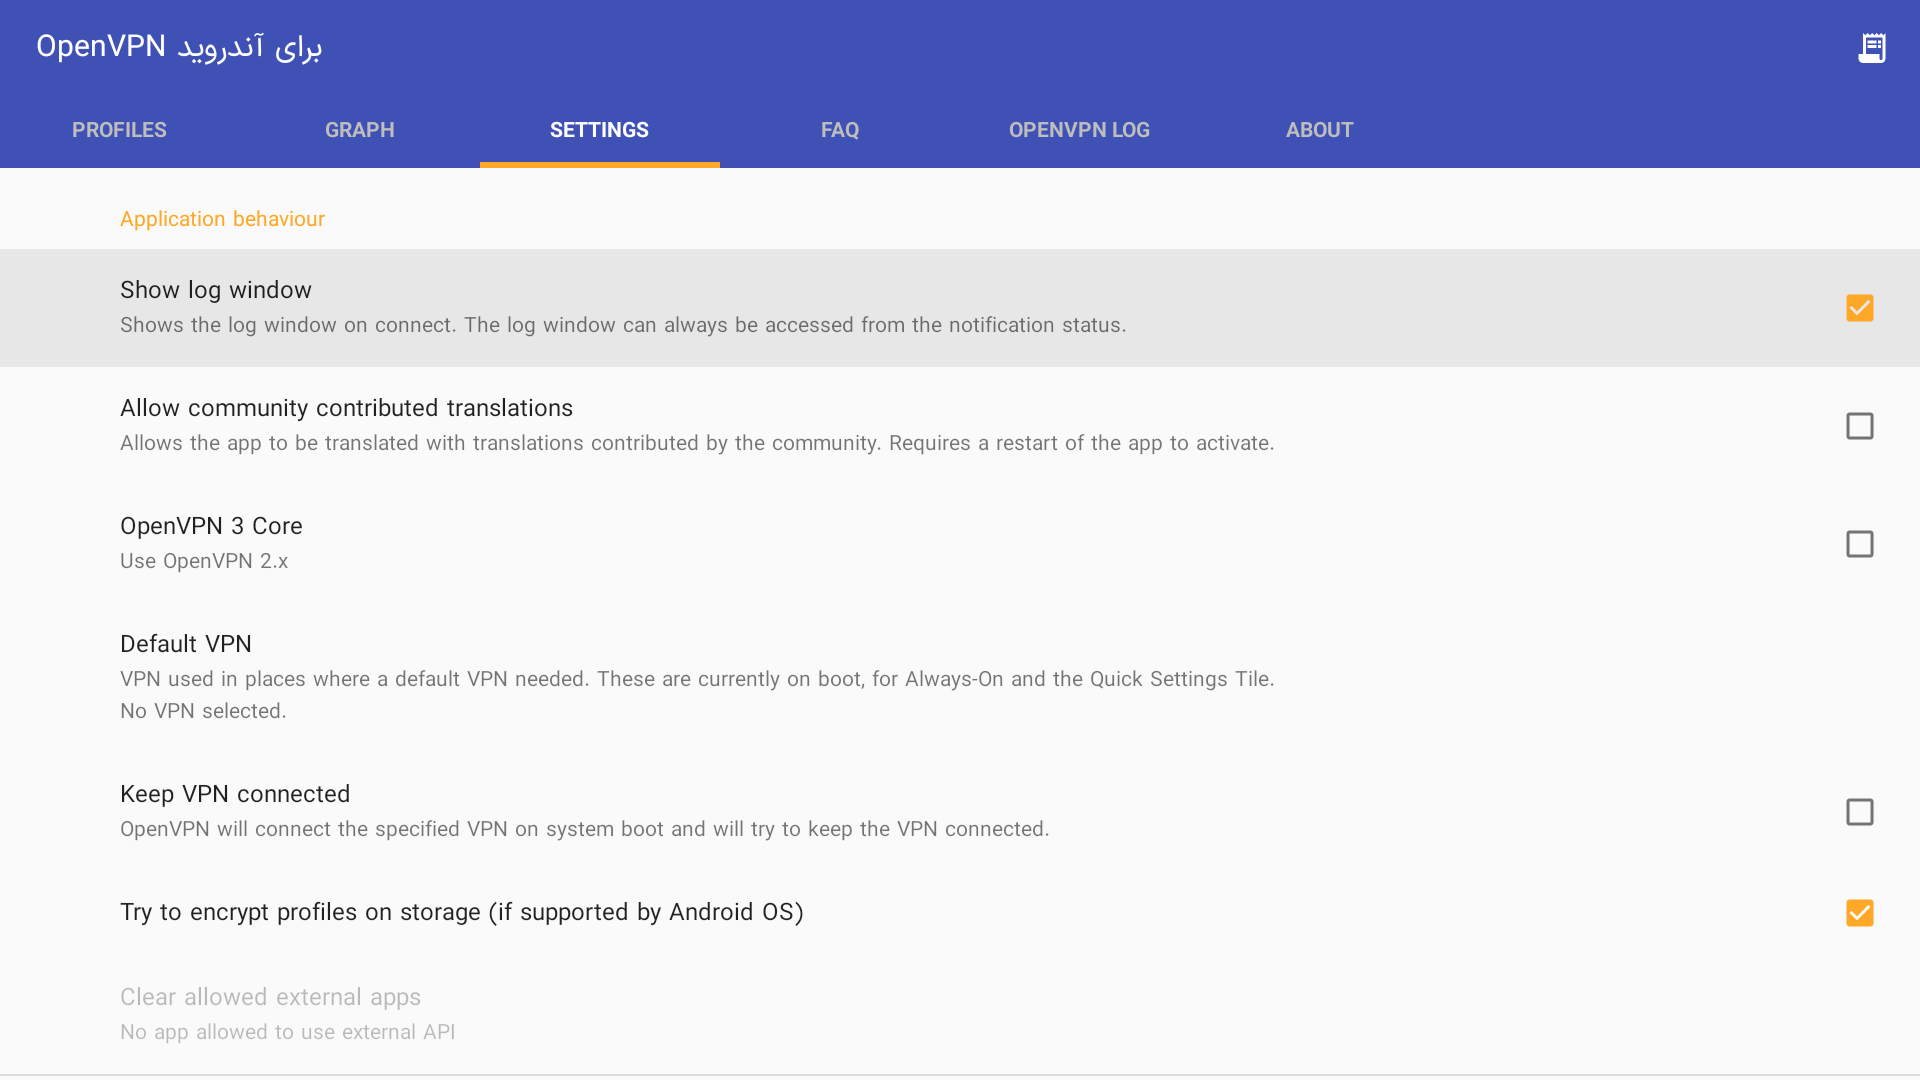Switch to the GRAPH tab
1920x1080 pixels.
pyautogui.click(x=359, y=130)
